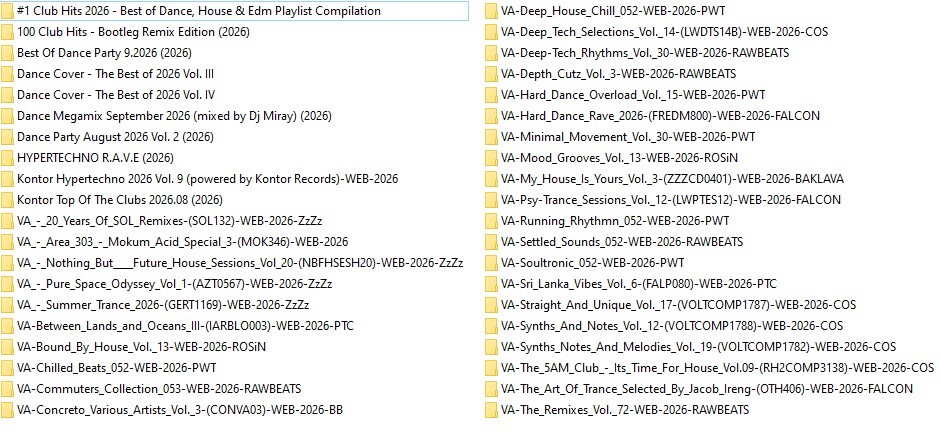Select 'Dance Cover - The Best of 2026 Vol. IV'
The width and height of the screenshot is (941, 438).
(x=116, y=95)
